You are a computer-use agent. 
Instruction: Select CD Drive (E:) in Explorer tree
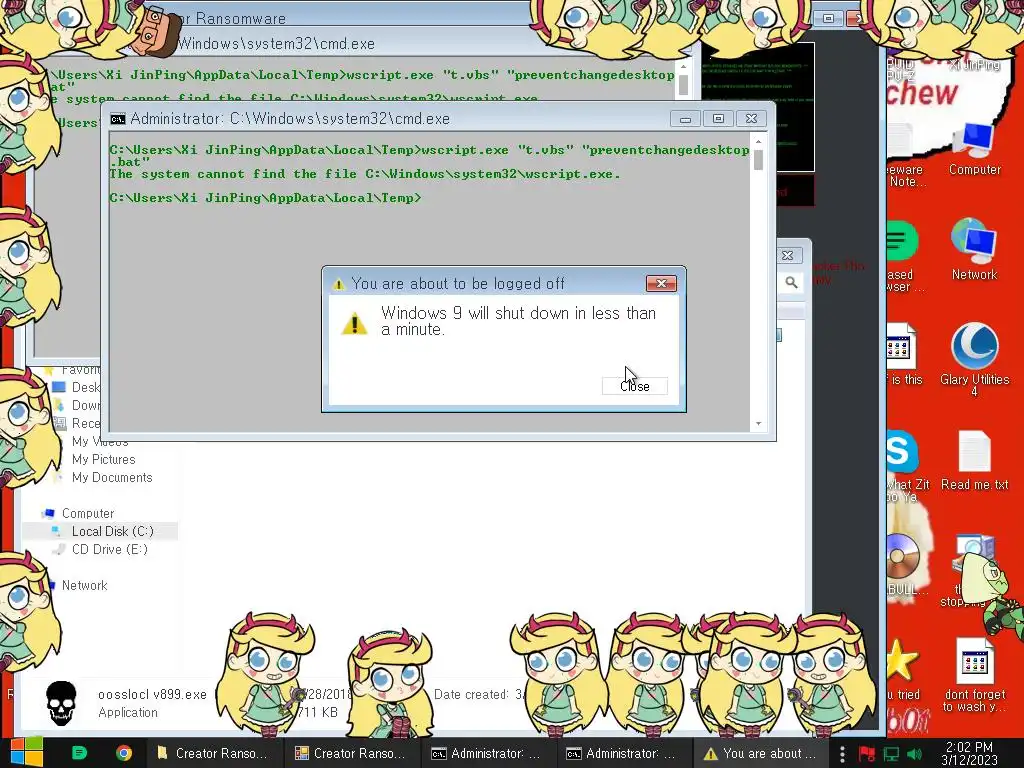[109, 549]
